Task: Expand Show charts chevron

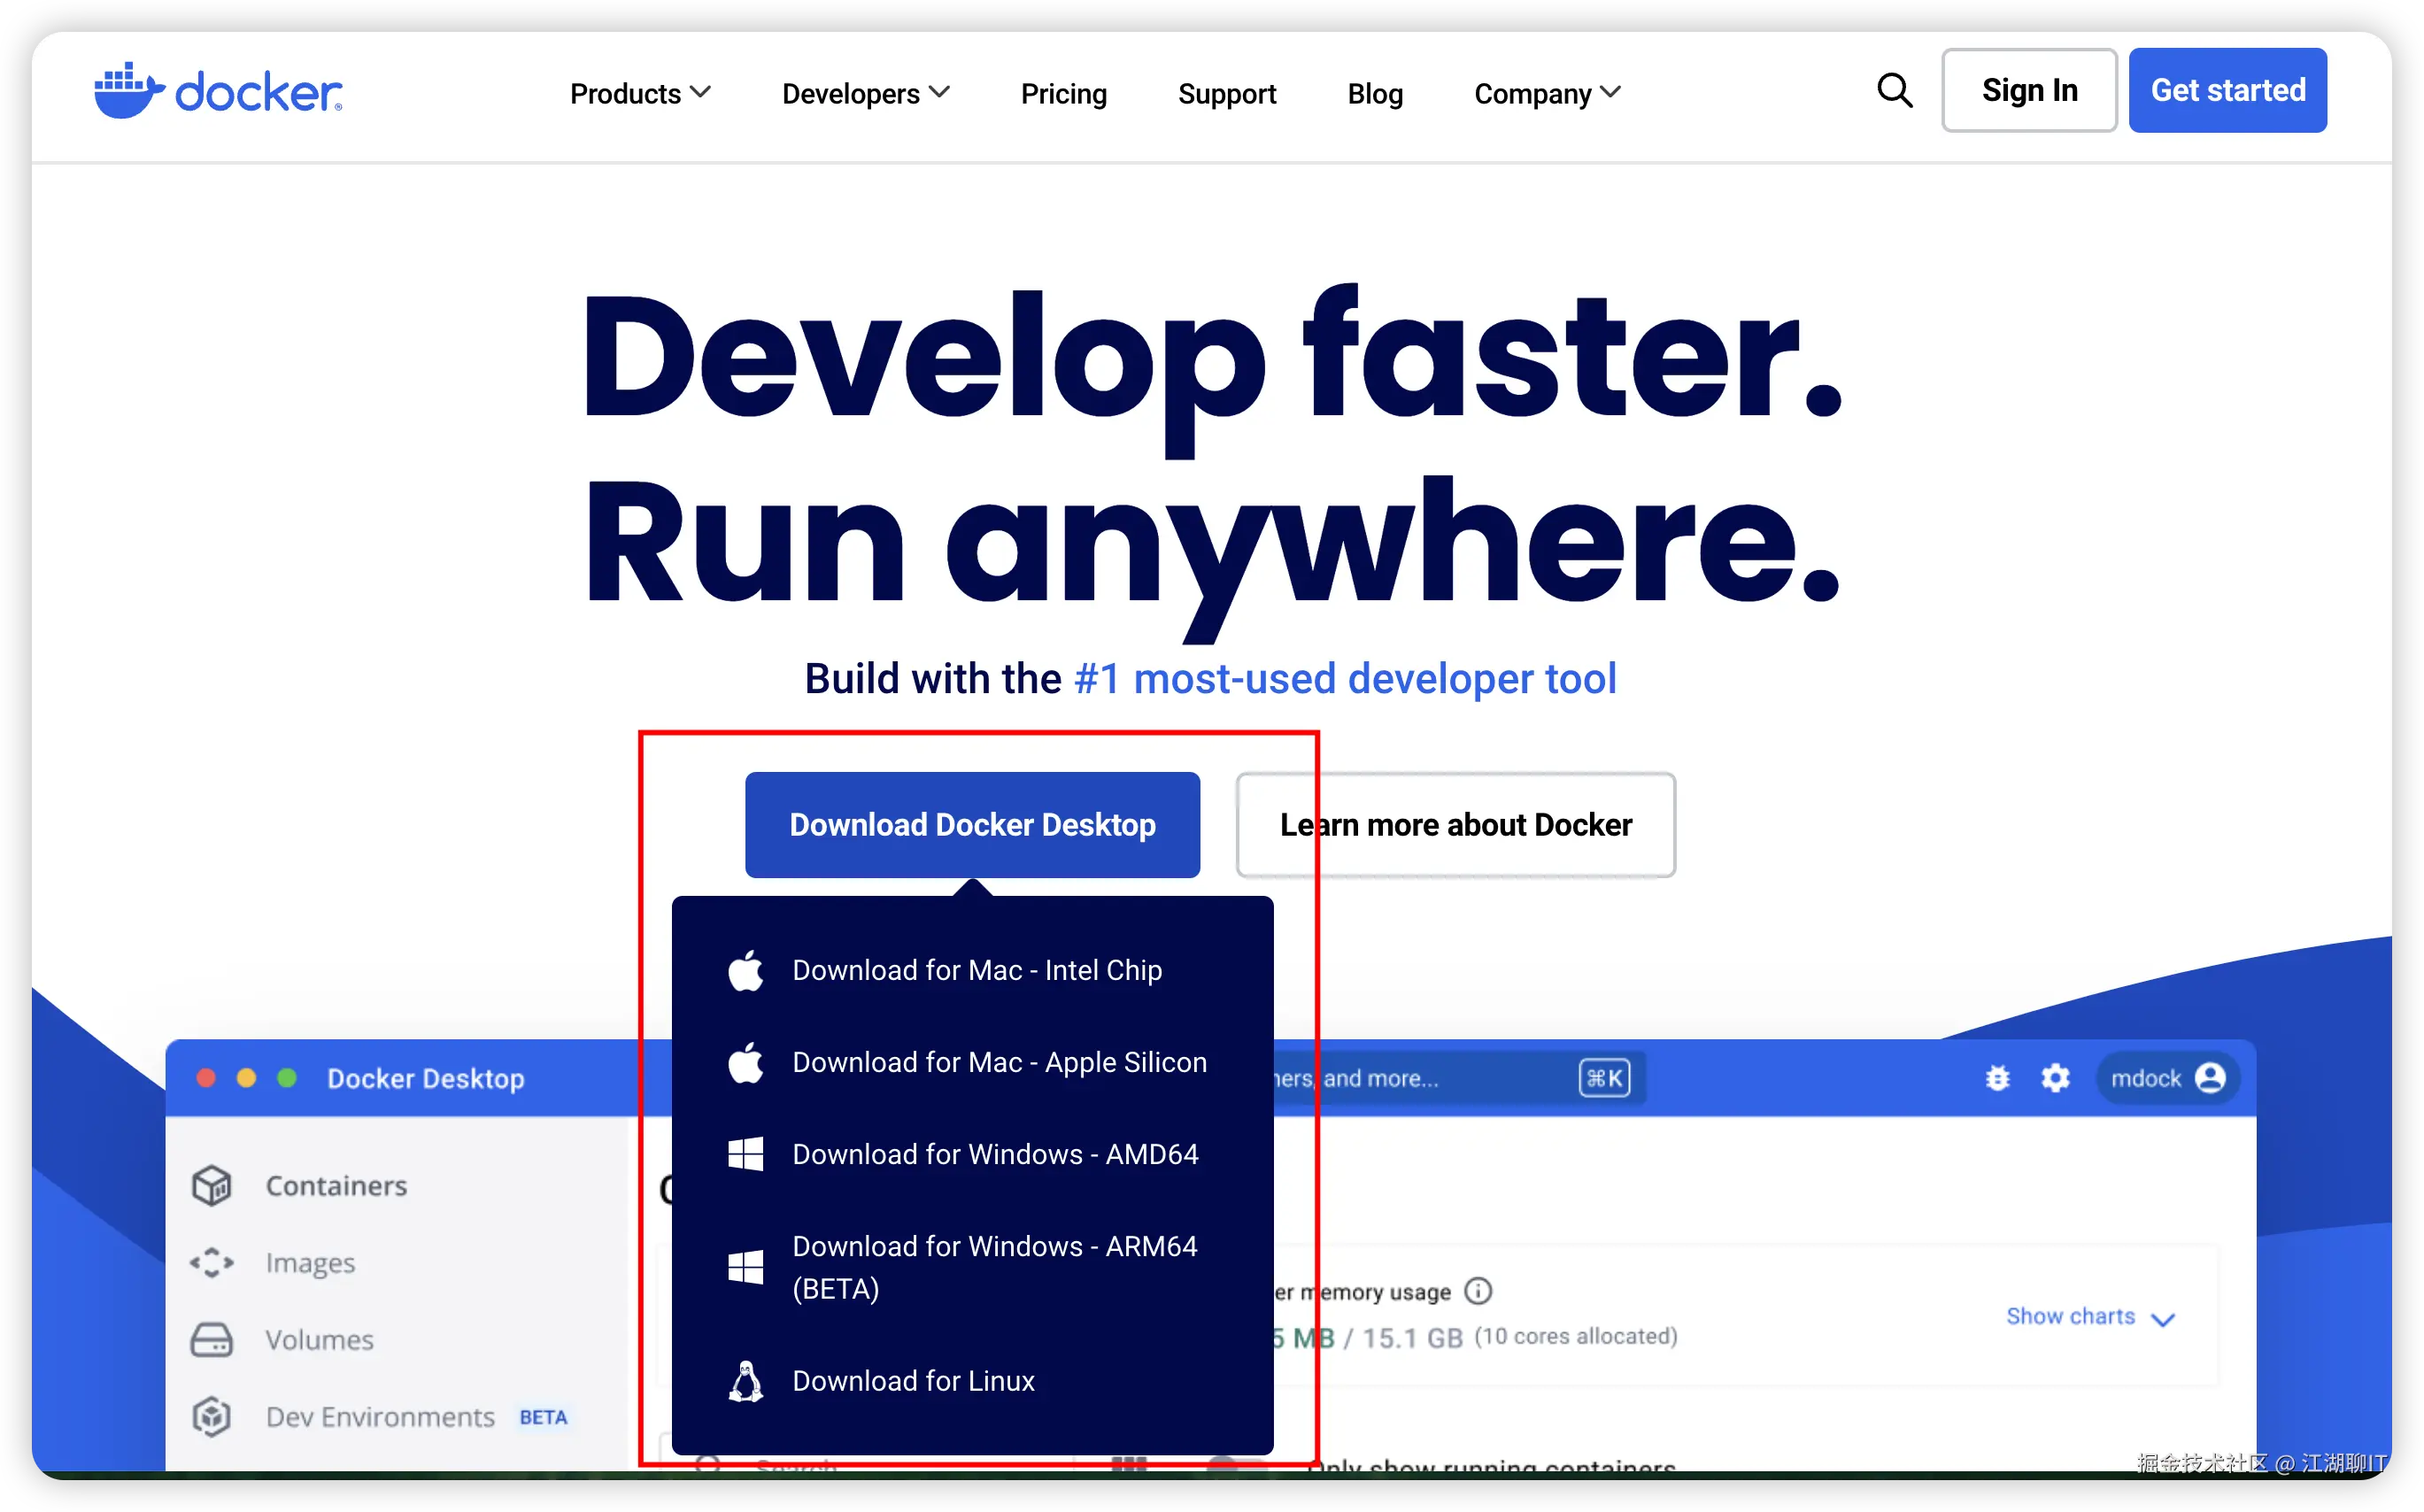Action: point(2163,1320)
